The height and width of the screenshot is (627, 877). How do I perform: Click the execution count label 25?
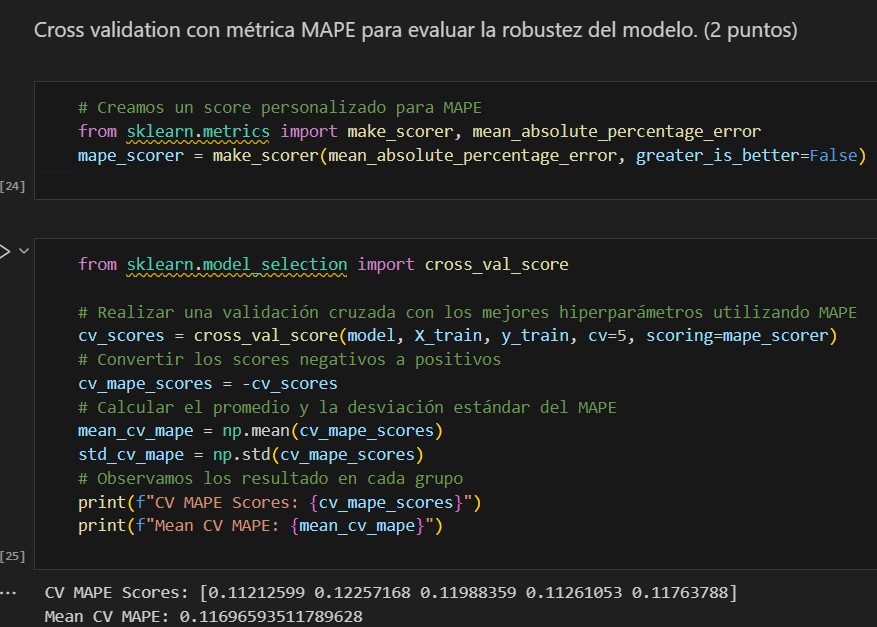pyautogui.click(x=13, y=555)
